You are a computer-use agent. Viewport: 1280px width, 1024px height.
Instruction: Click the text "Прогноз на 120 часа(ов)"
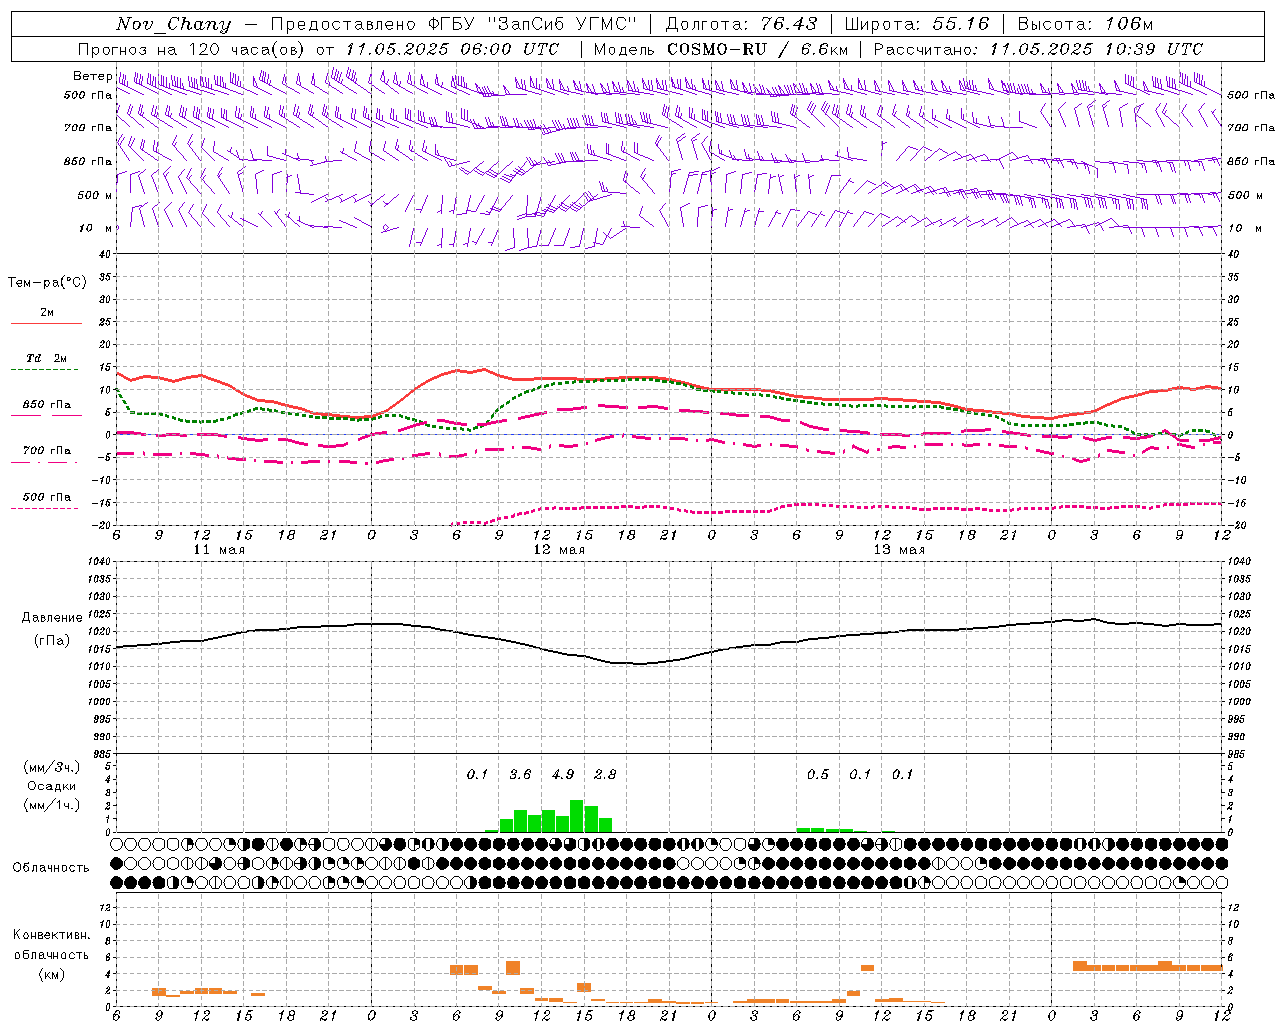(192, 49)
